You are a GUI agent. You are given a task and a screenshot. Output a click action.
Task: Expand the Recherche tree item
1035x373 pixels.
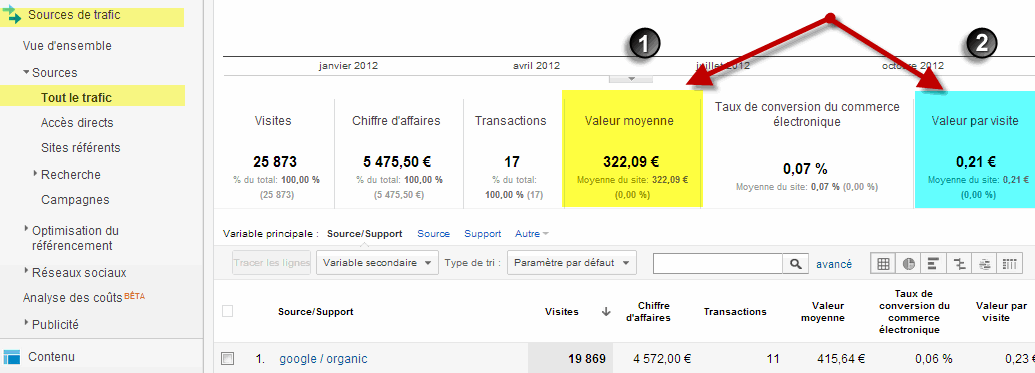(x=35, y=174)
